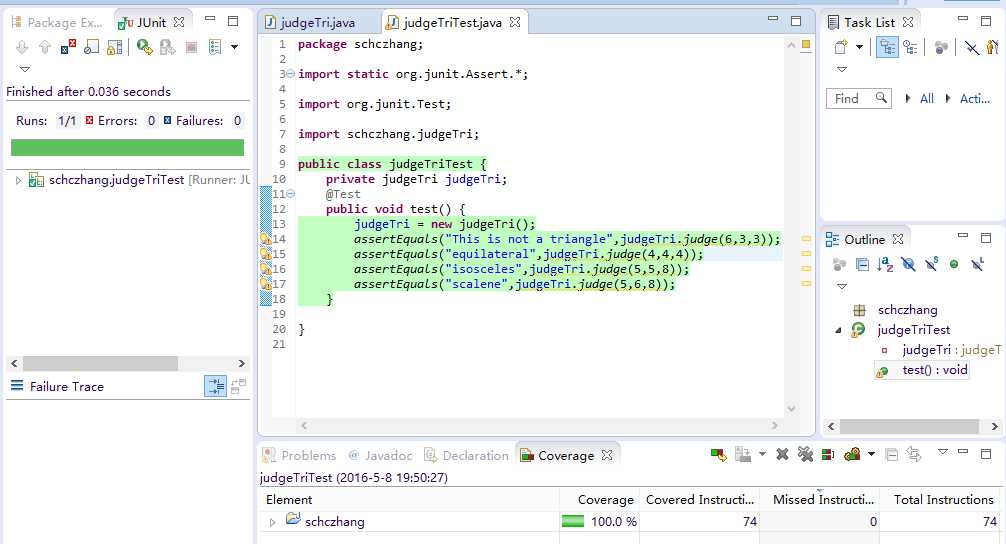Screen dimensions: 1006x544
Task: Toggle Show Skipped Tests Only in JUnit view
Action: point(91,47)
